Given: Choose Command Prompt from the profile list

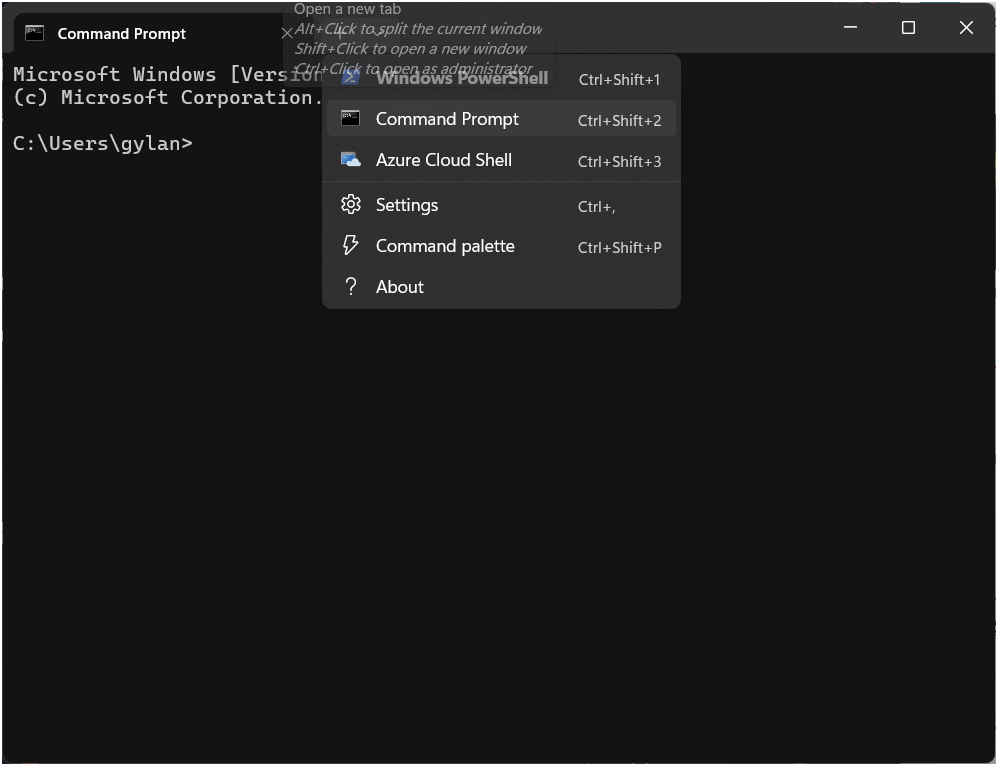Looking at the screenshot, I should click(447, 119).
